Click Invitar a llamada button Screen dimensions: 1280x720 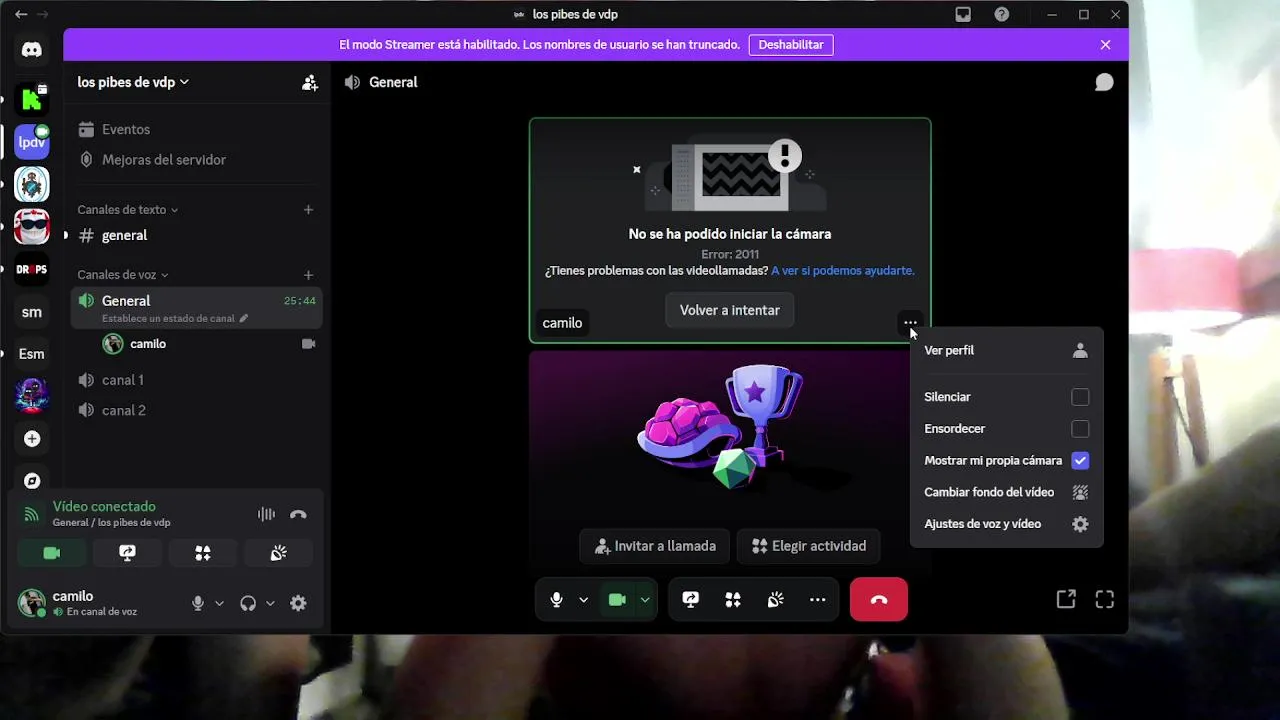coord(655,546)
